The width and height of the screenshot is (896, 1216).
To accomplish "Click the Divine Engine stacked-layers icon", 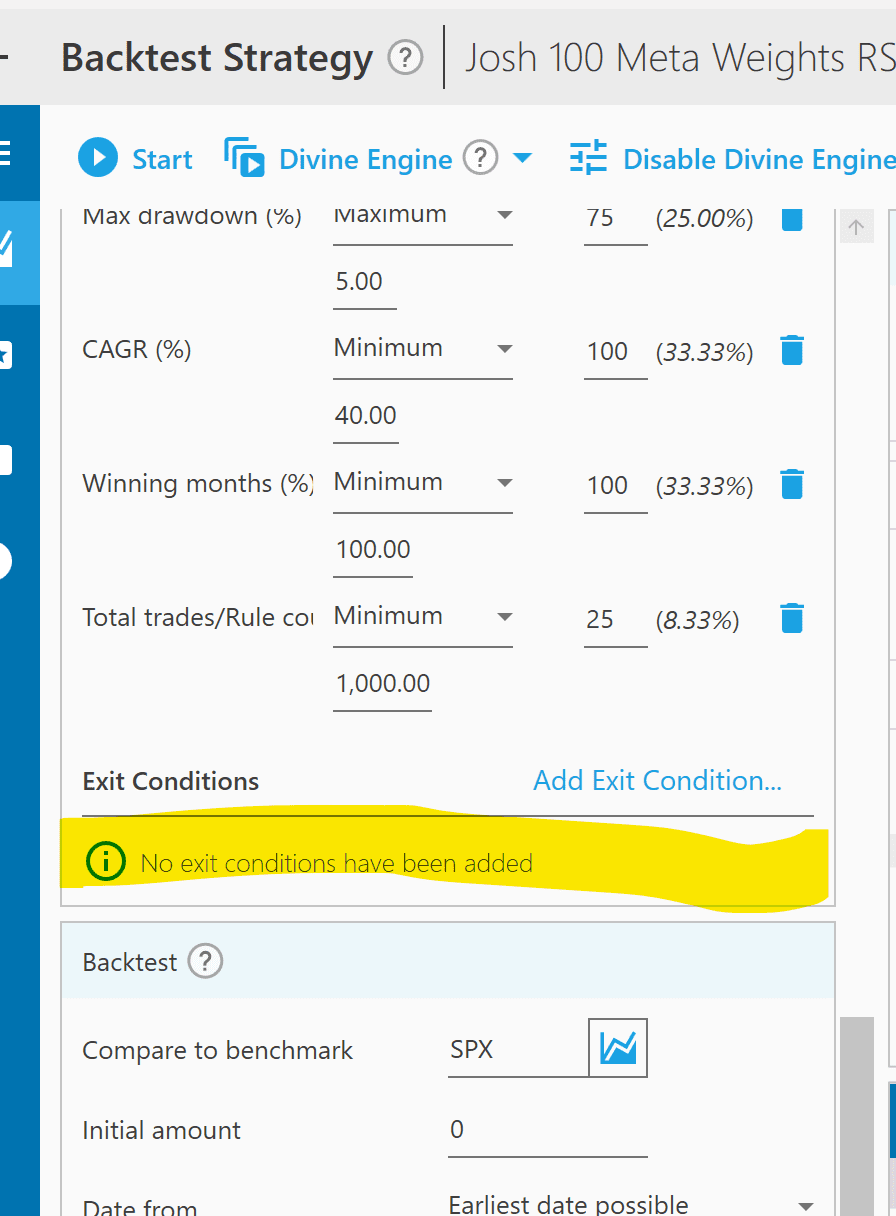I will pyautogui.click(x=243, y=158).
